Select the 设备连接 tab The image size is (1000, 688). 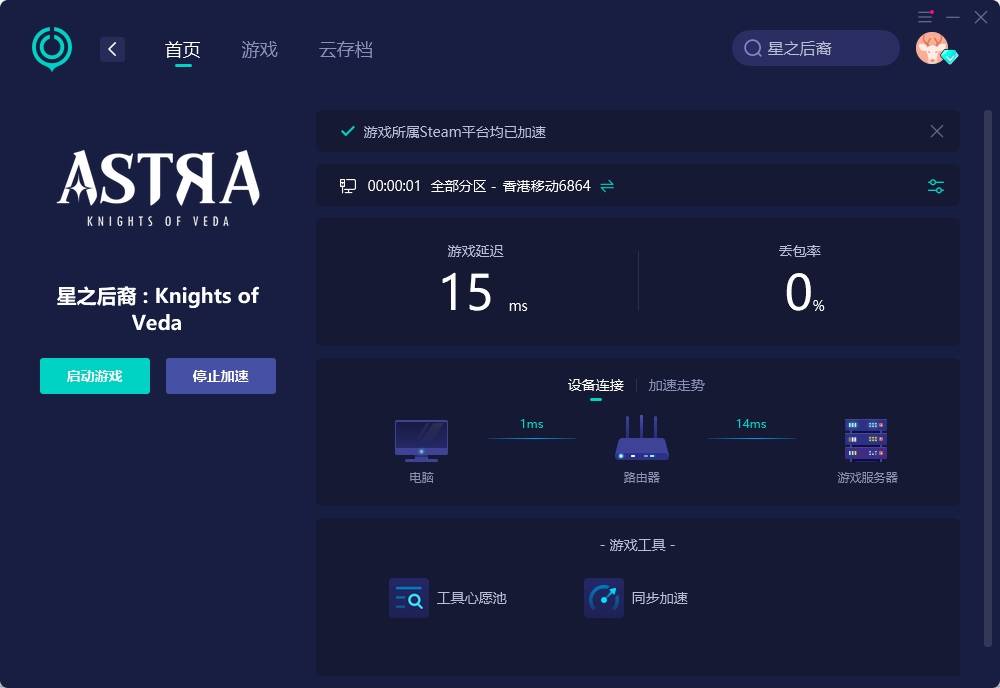[596, 385]
